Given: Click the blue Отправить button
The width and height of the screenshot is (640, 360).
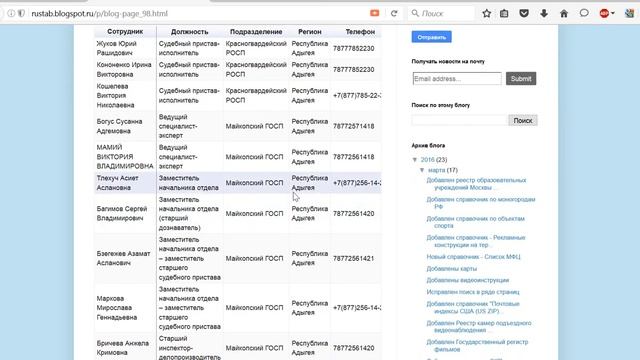Looking at the screenshot, I should (431, 37).
